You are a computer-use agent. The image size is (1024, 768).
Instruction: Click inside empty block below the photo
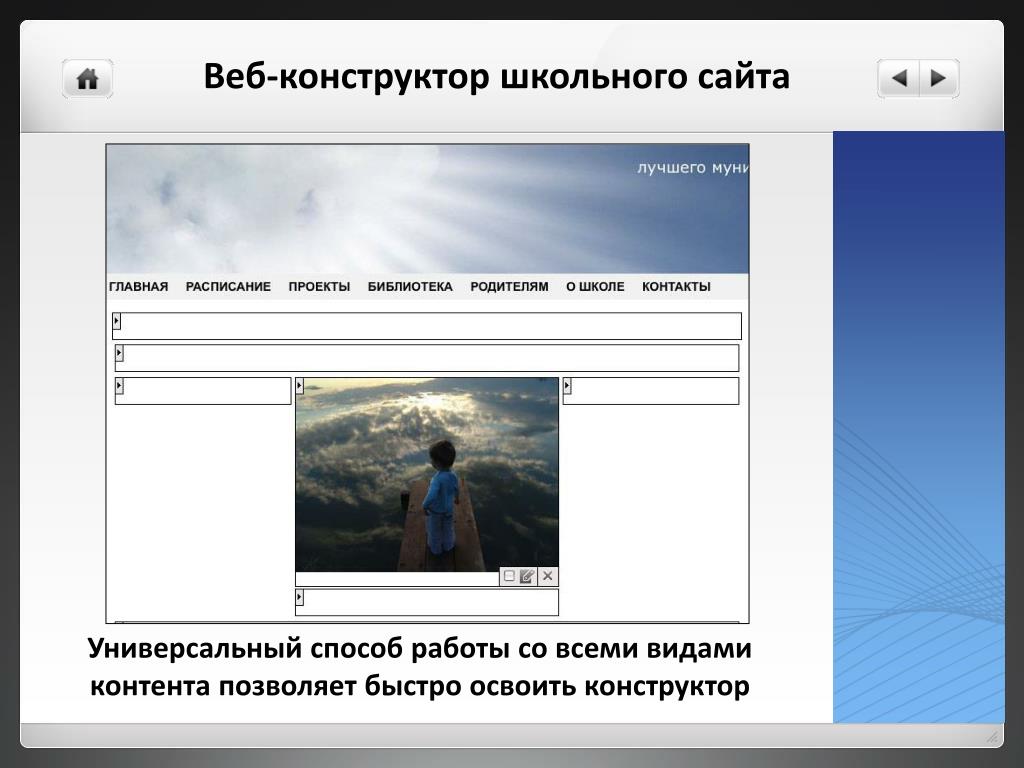coord(427,601)
